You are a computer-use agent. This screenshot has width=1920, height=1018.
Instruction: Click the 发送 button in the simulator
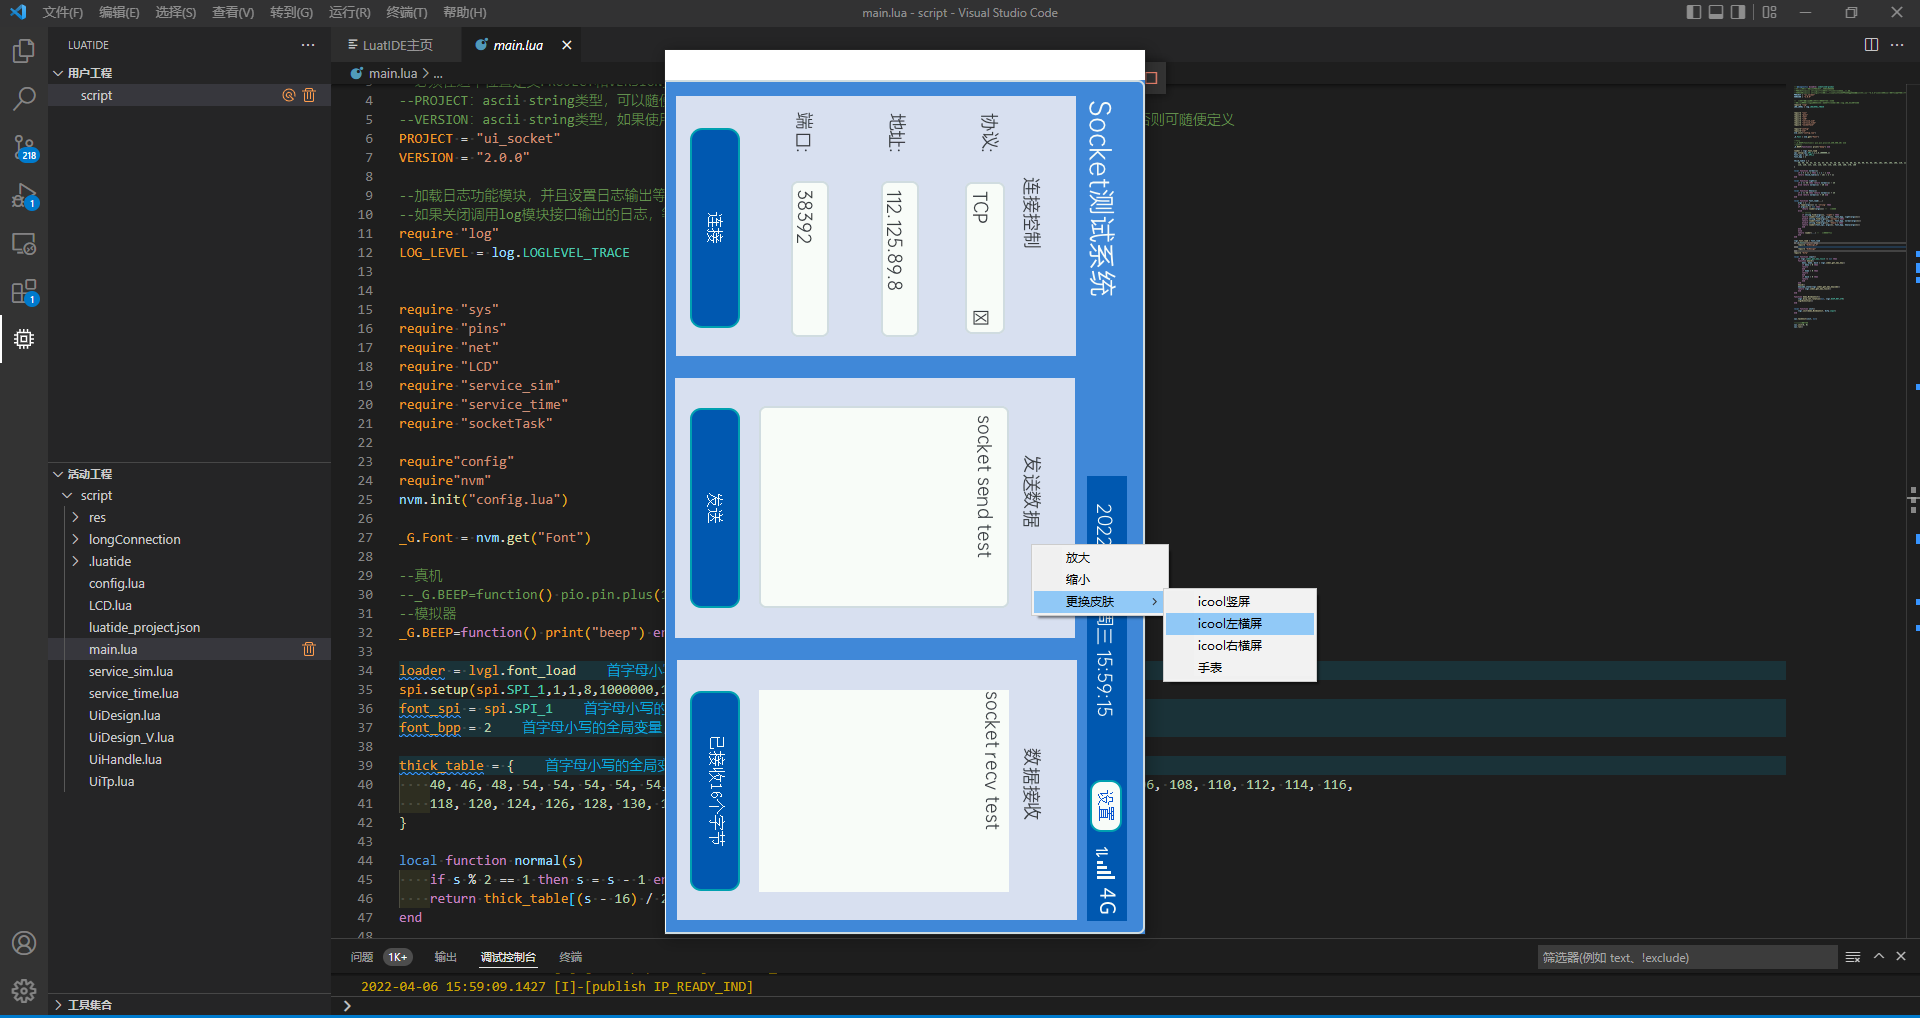tap(715, 508)
